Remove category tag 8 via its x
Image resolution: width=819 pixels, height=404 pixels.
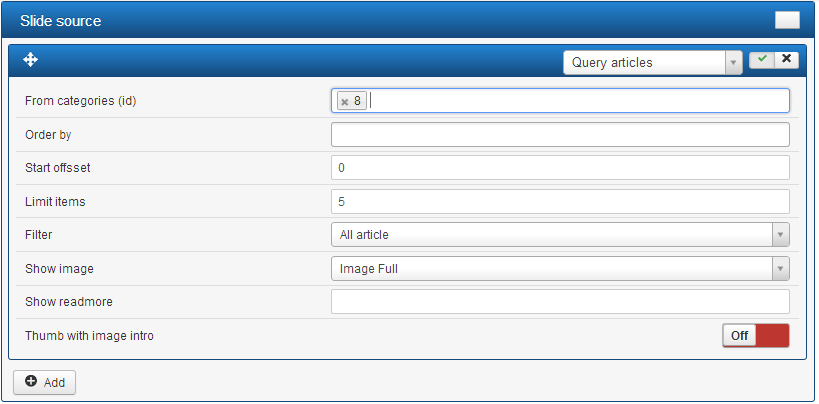point(345,102)
